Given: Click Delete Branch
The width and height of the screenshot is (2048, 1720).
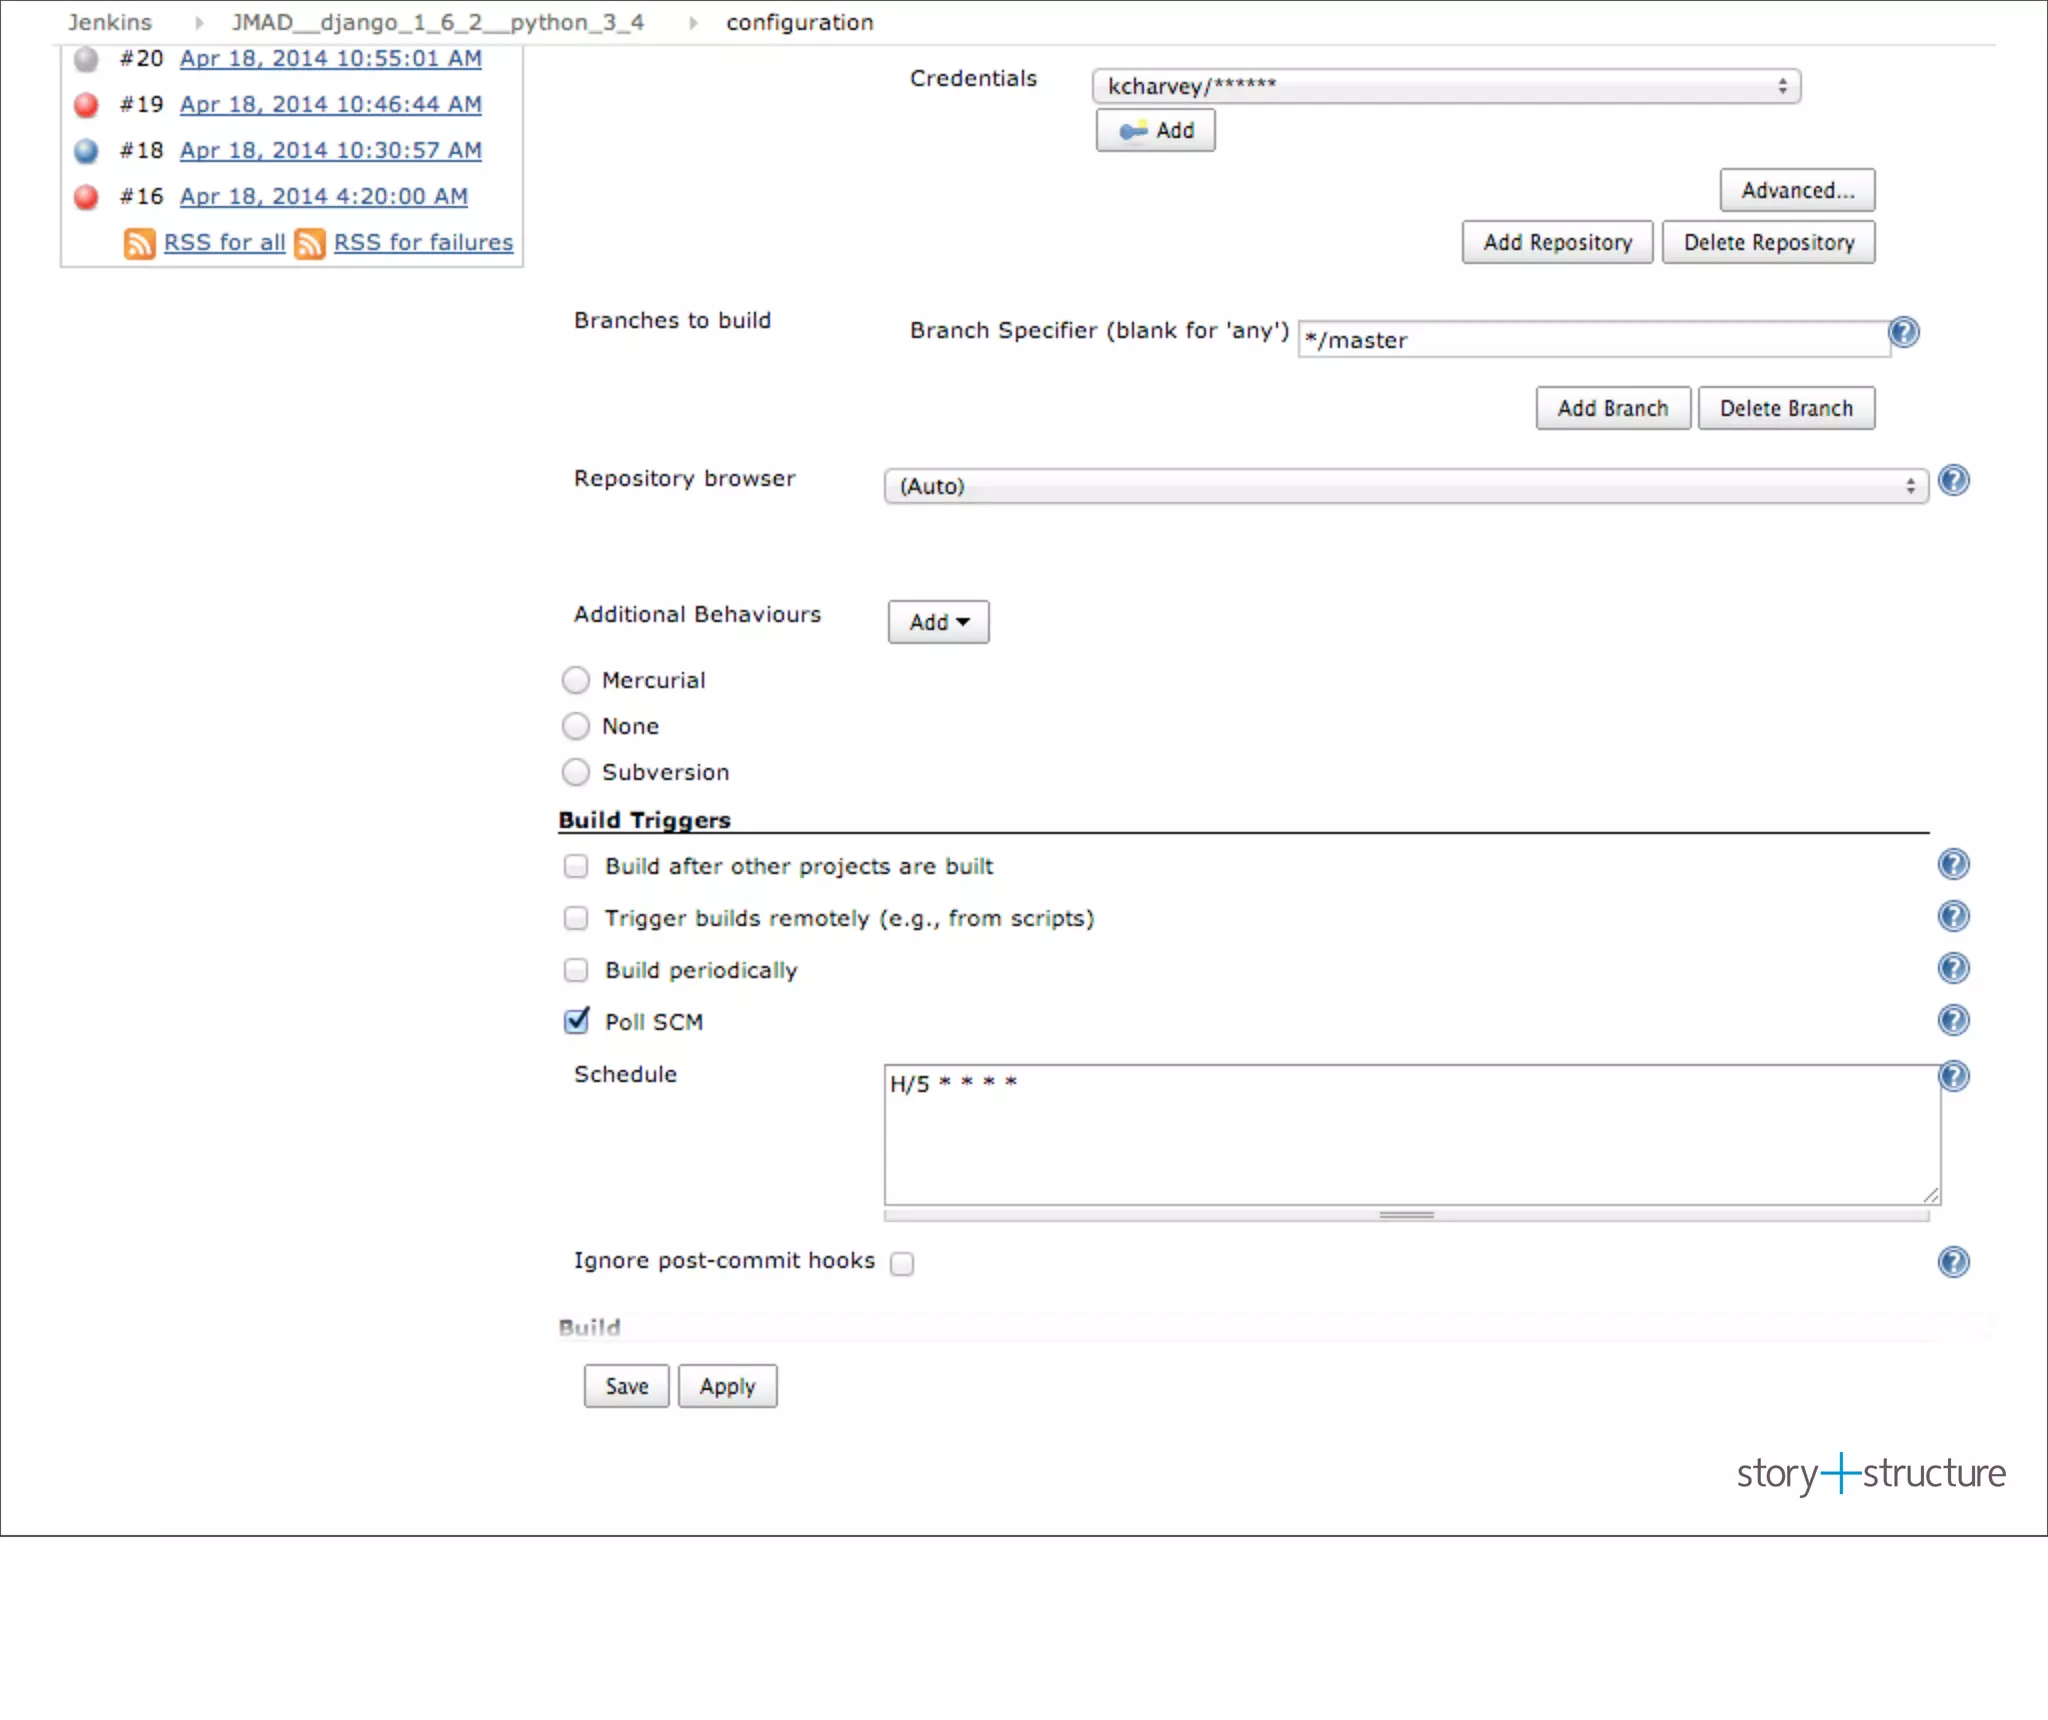Looking at the screenshot, I should pos(1786,408).
